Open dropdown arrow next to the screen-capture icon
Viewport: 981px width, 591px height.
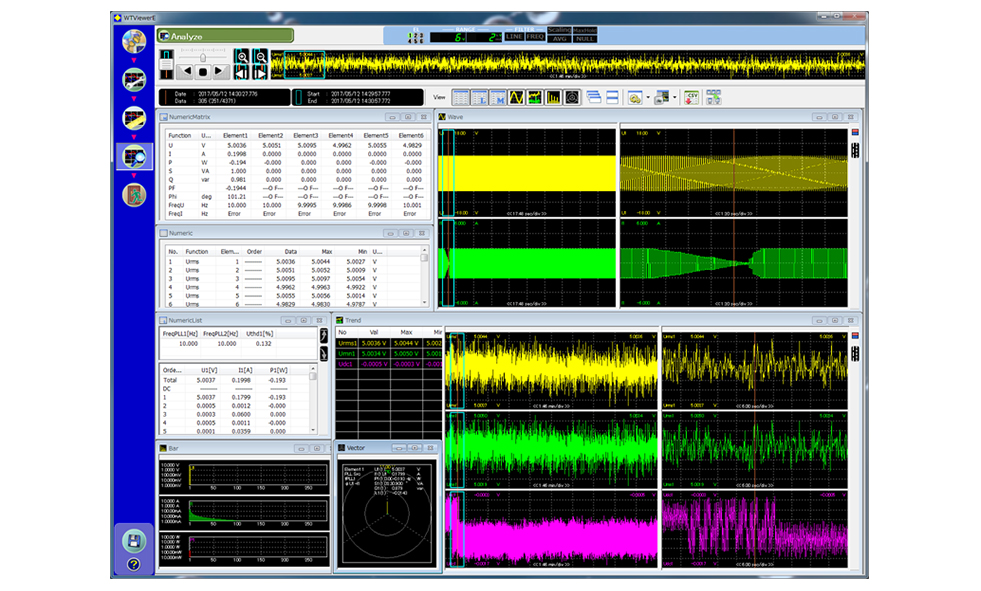tap(676, 98)
